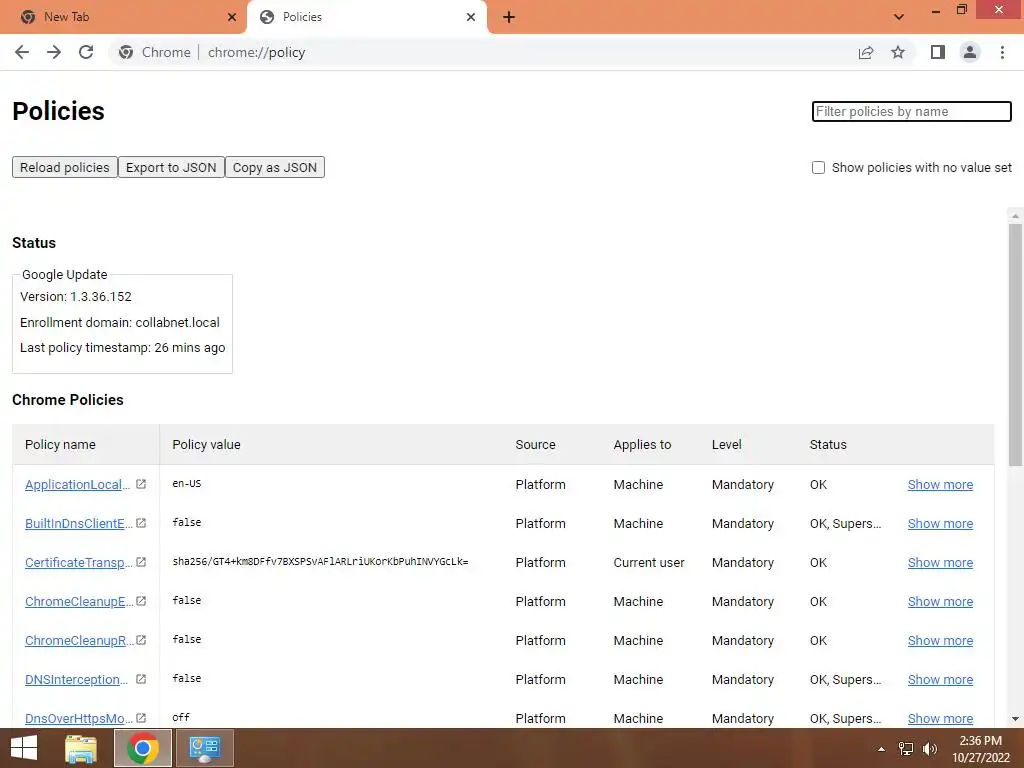Open Chrome's three-dot menu

click(x=1002, y=52)
